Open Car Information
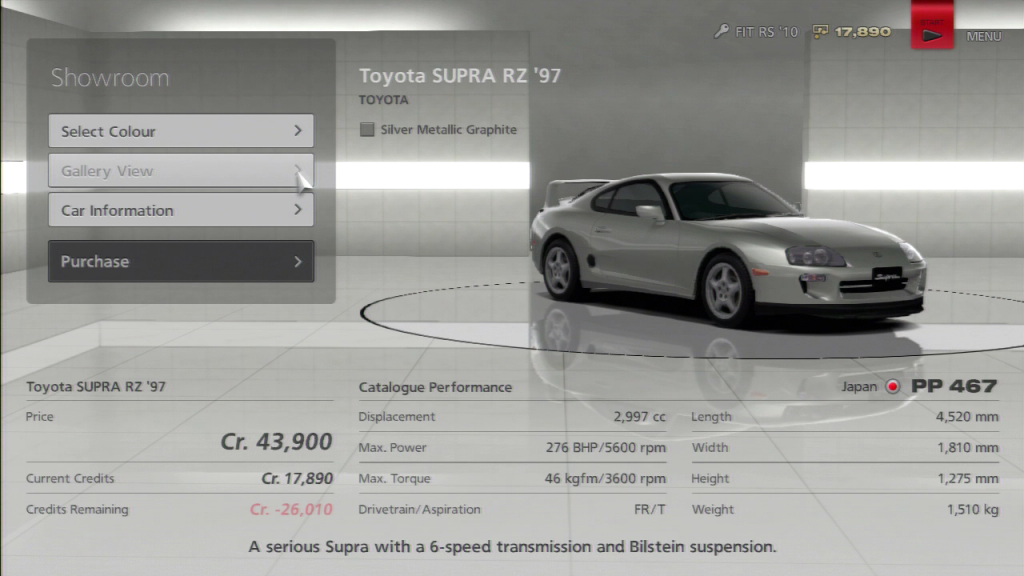The image size is (1024, 576). [x=181, y=210]
